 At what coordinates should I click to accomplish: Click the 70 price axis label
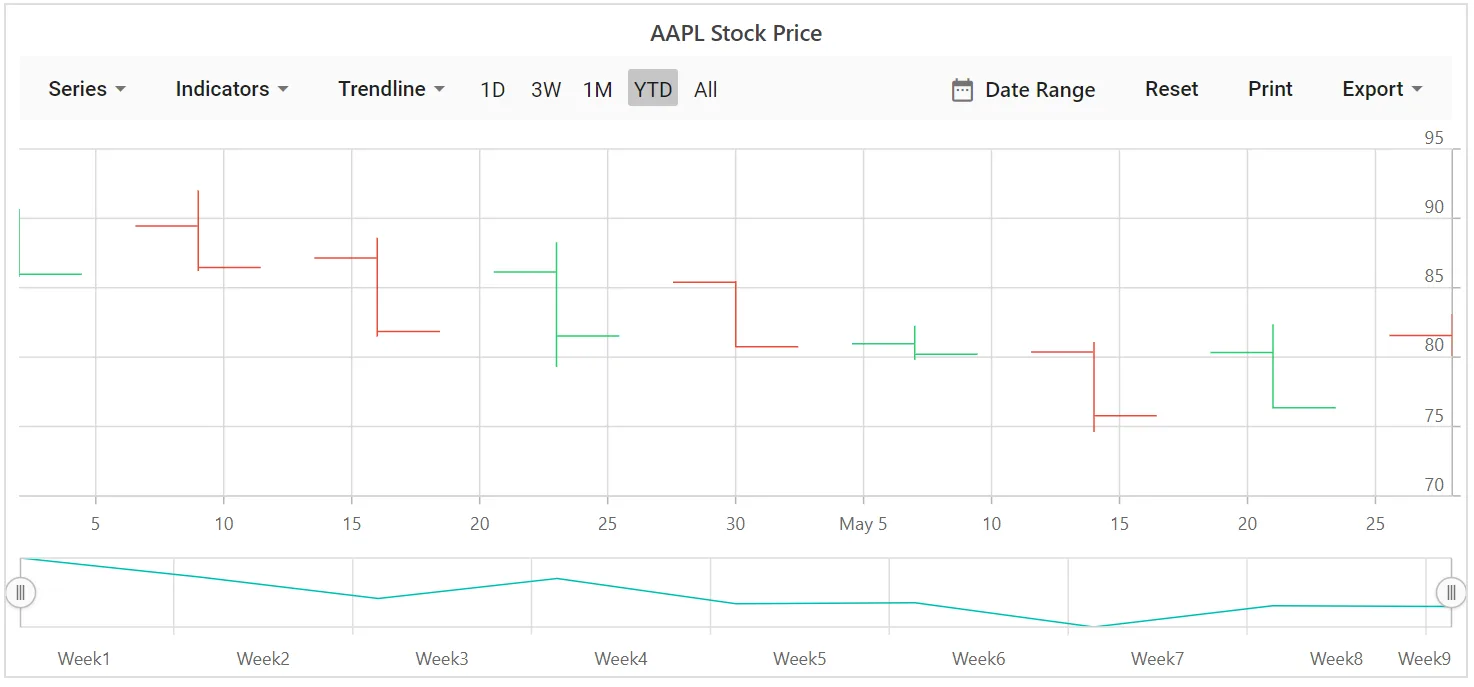tap(1434, 485)
